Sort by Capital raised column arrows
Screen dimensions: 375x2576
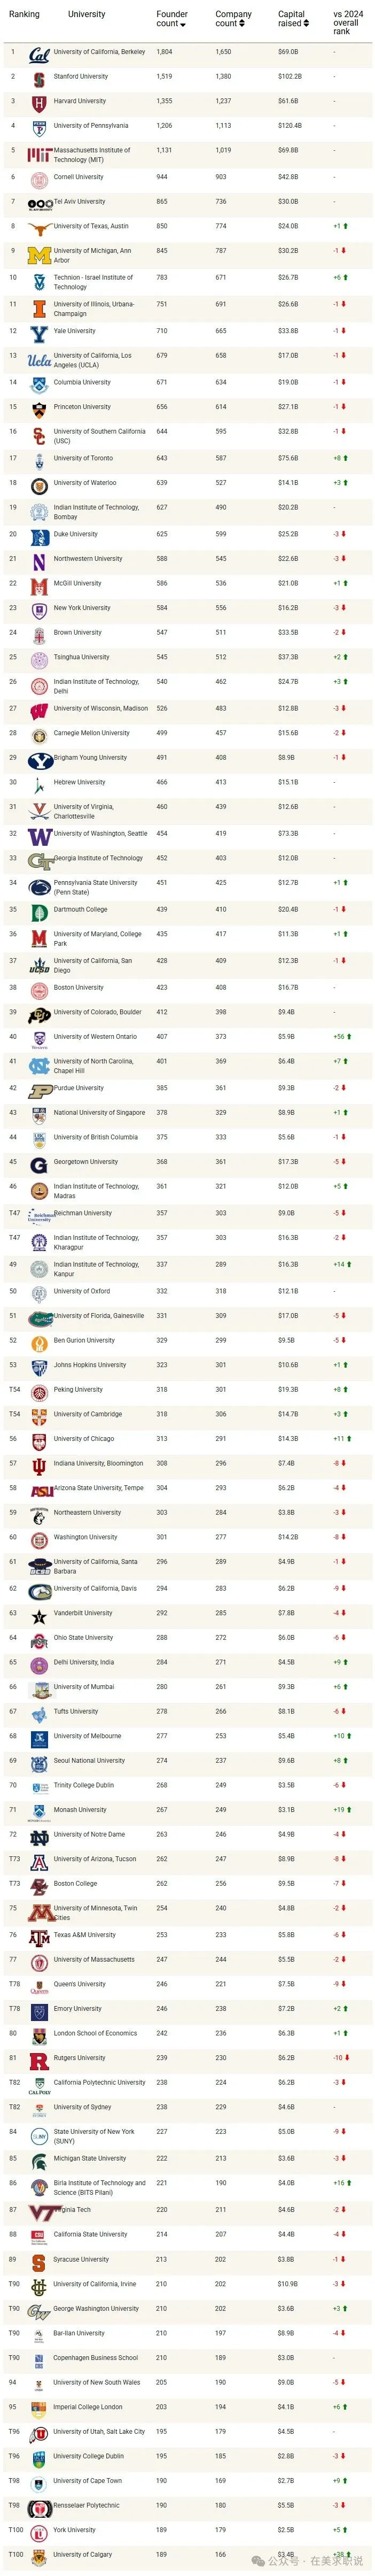[306, 23]
